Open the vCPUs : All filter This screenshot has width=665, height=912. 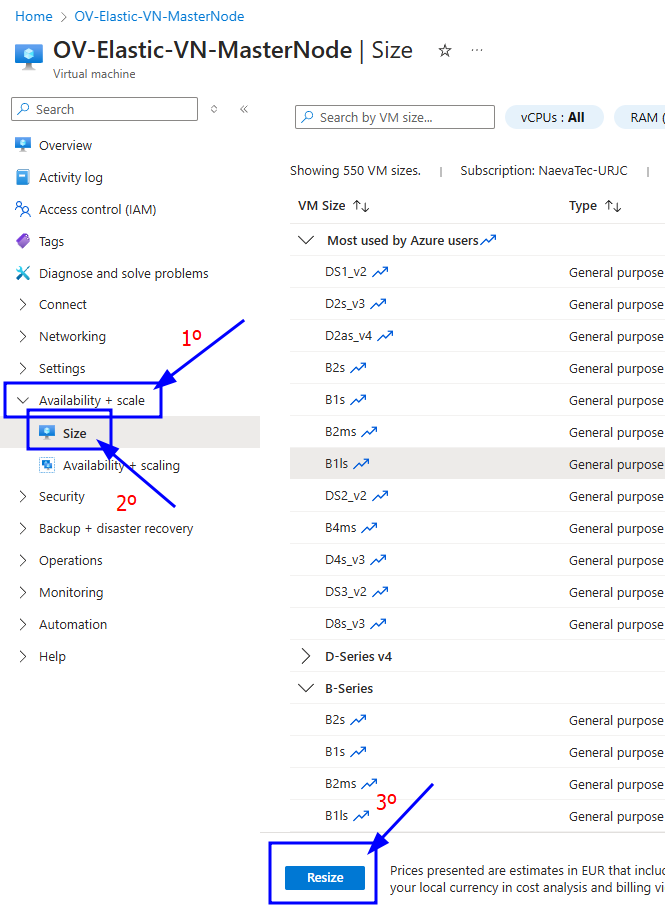(553, 117)
